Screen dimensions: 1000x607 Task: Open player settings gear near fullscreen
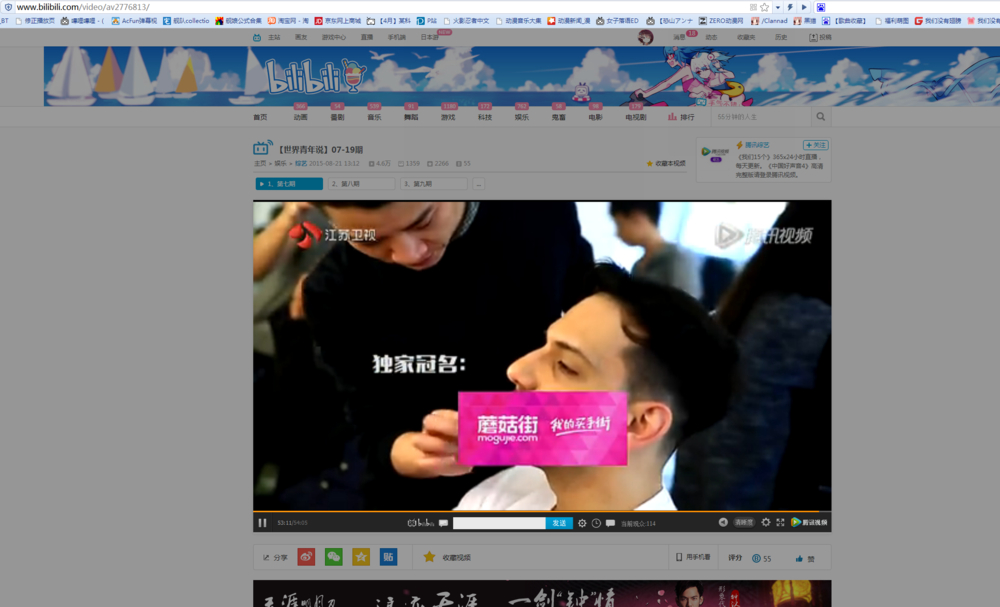(x=766, y=522)
